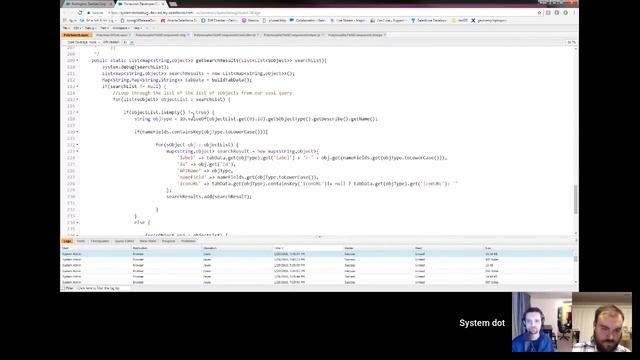640x360 pixels.
Task: Click the log filter text field
Action: [x=104, y=288]
